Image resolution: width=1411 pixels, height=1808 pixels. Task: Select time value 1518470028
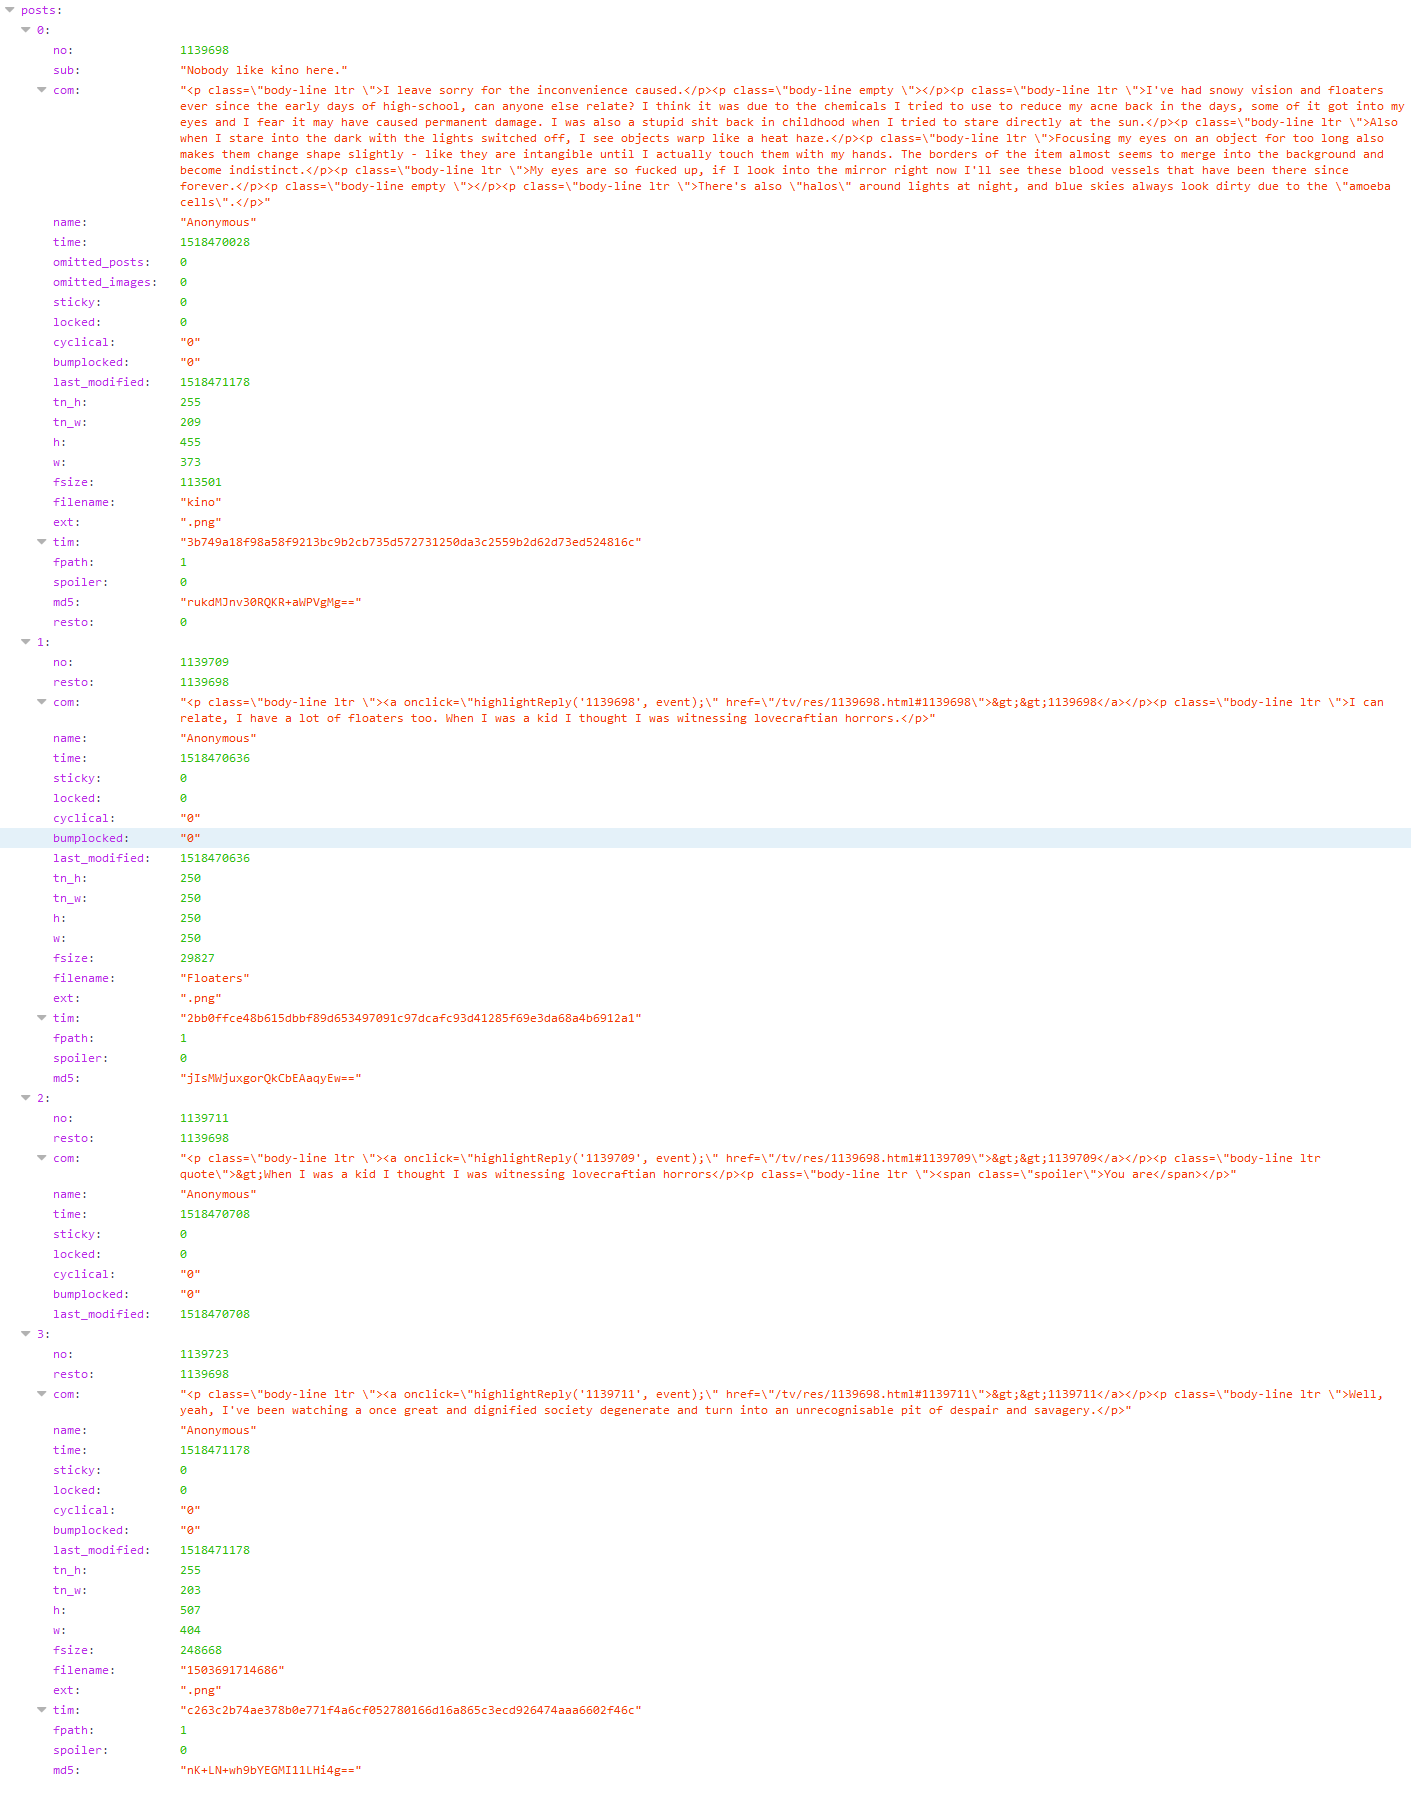tap(215, 242)
